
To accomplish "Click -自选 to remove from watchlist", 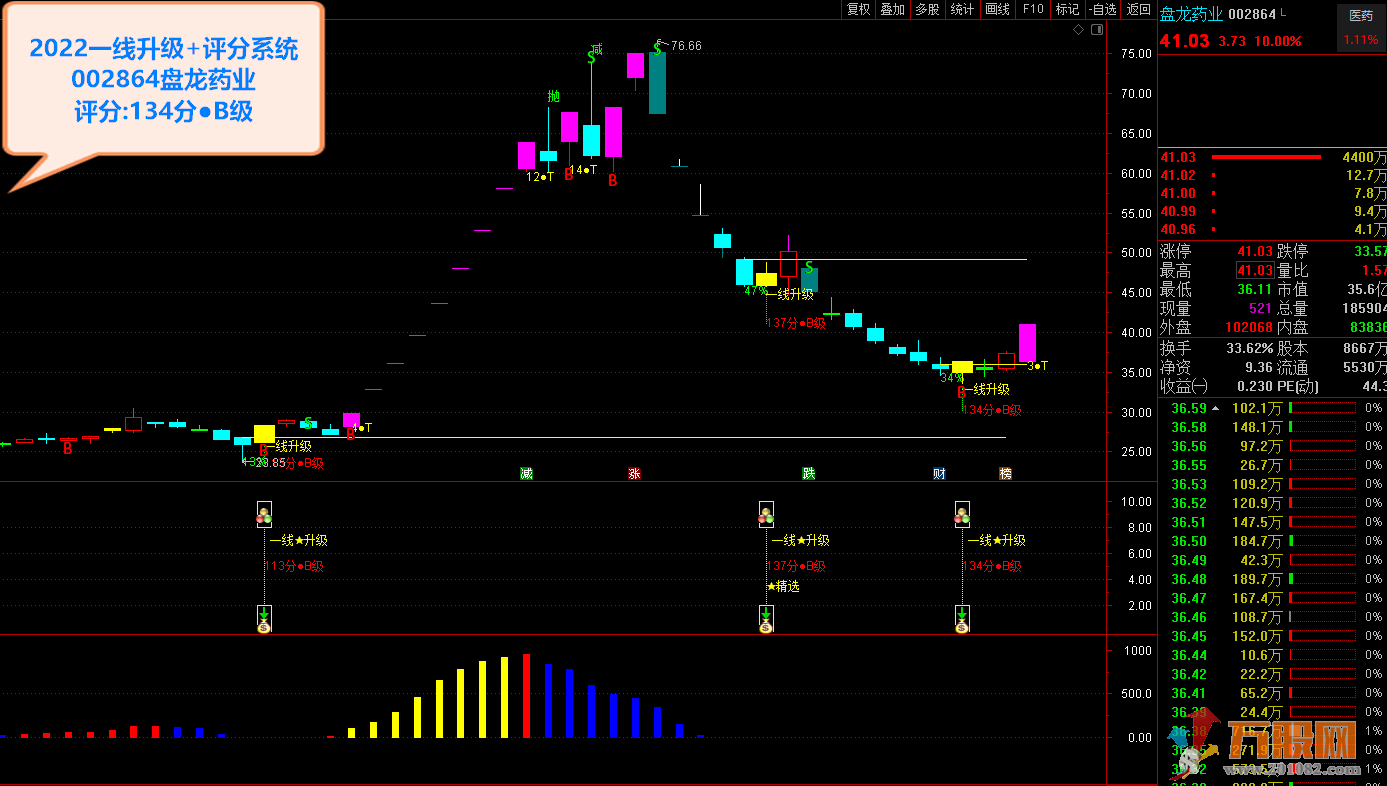I will [x=1102, y=9].
